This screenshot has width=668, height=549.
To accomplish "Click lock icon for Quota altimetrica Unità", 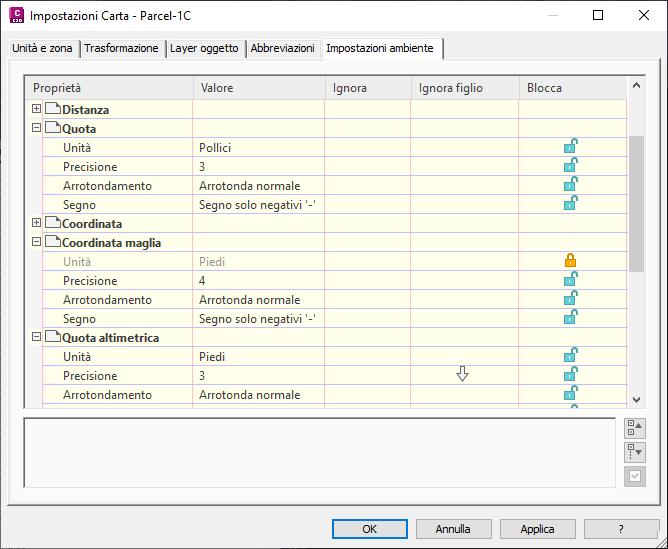I will pyautogui.click(x=571, y=356).
